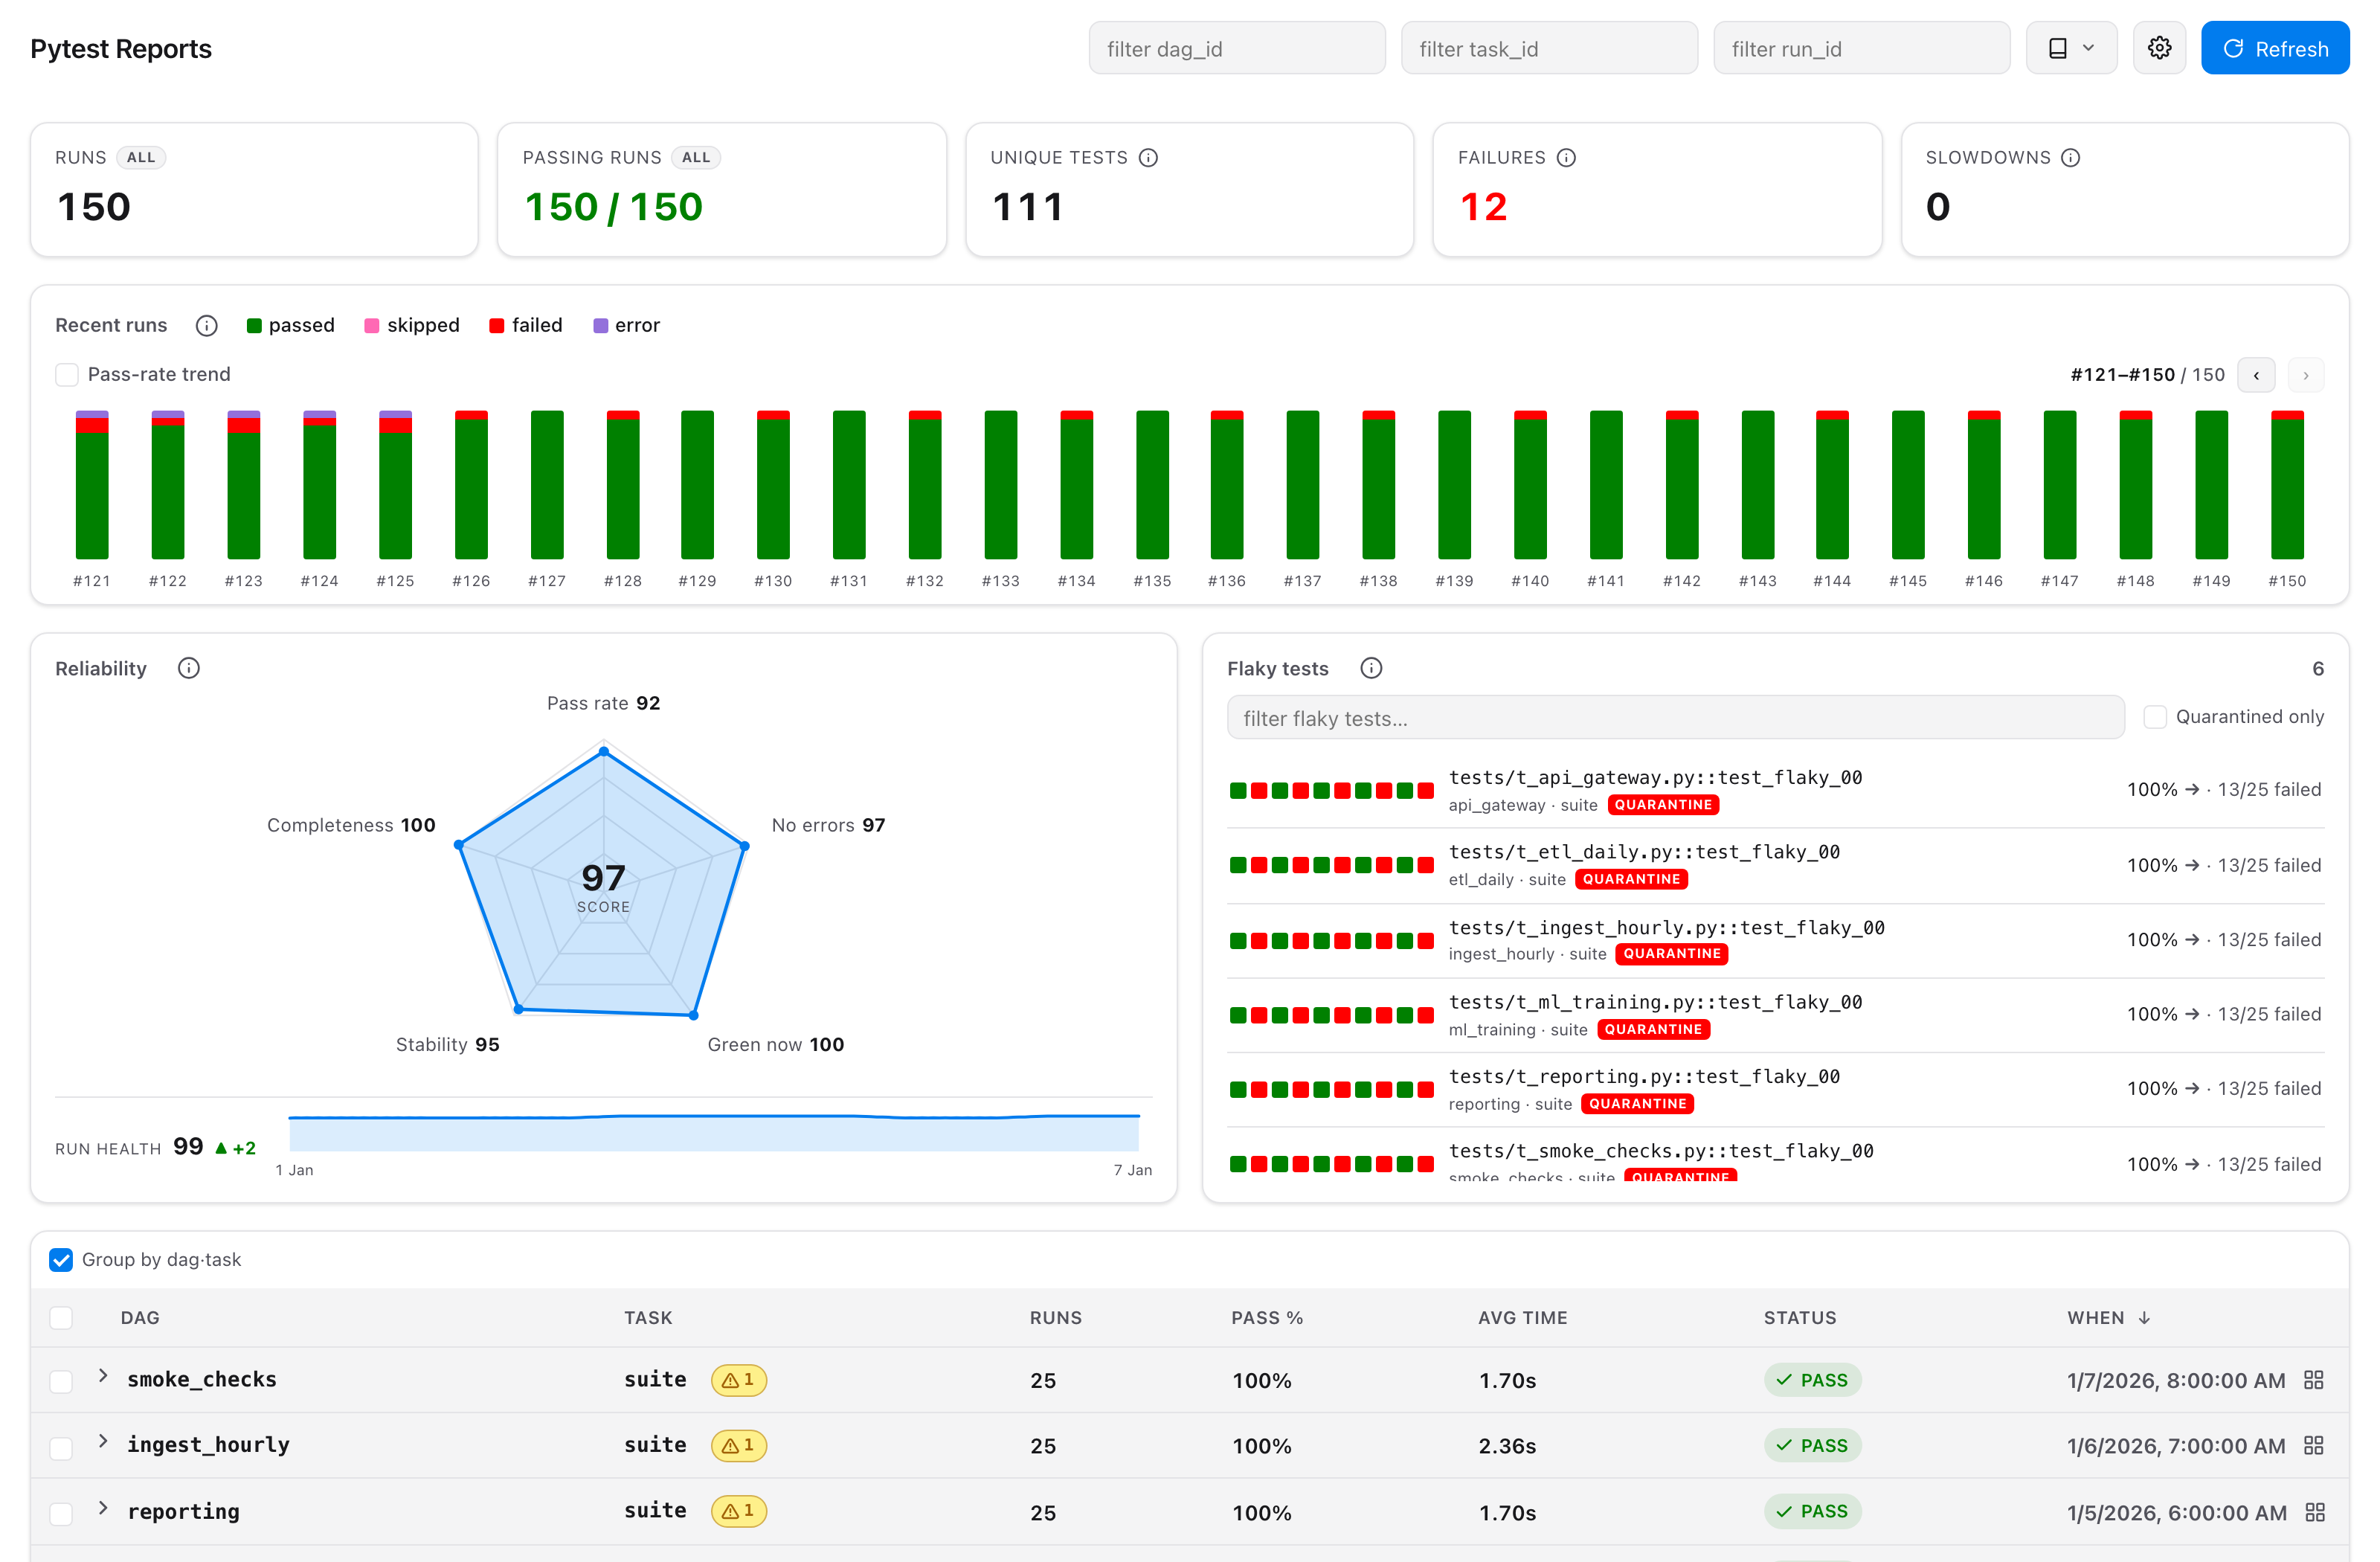Viewport: 2380px width, 1562px height.
Task: Enable the Quarantined only checkbox
Action: (2155, 717)
